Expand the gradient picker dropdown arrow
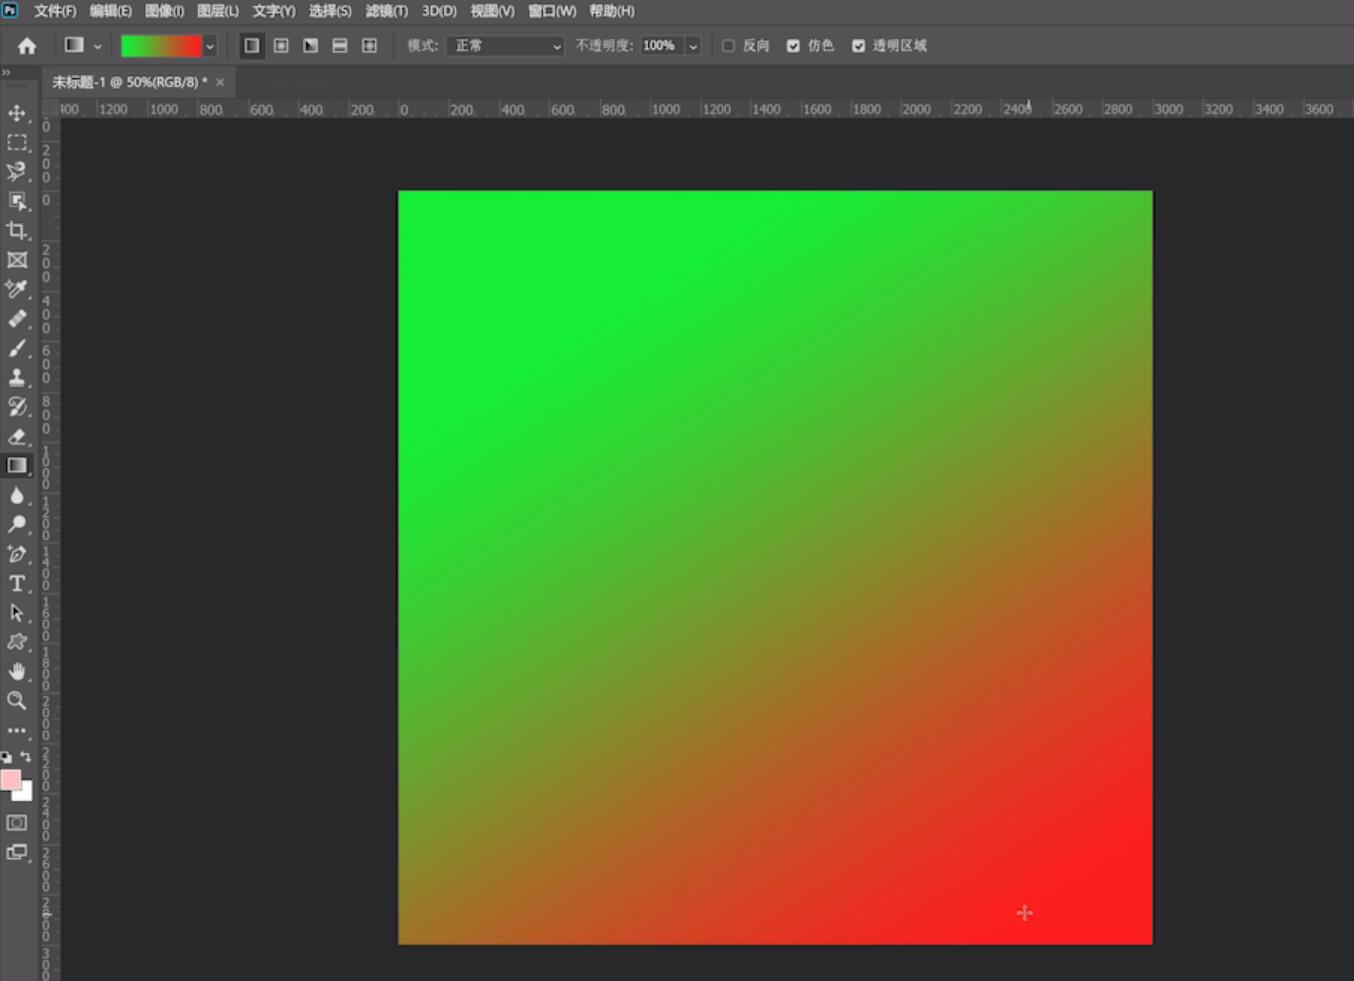The width and height of the screenshot is (1354, 981). (x=210, y=46)
